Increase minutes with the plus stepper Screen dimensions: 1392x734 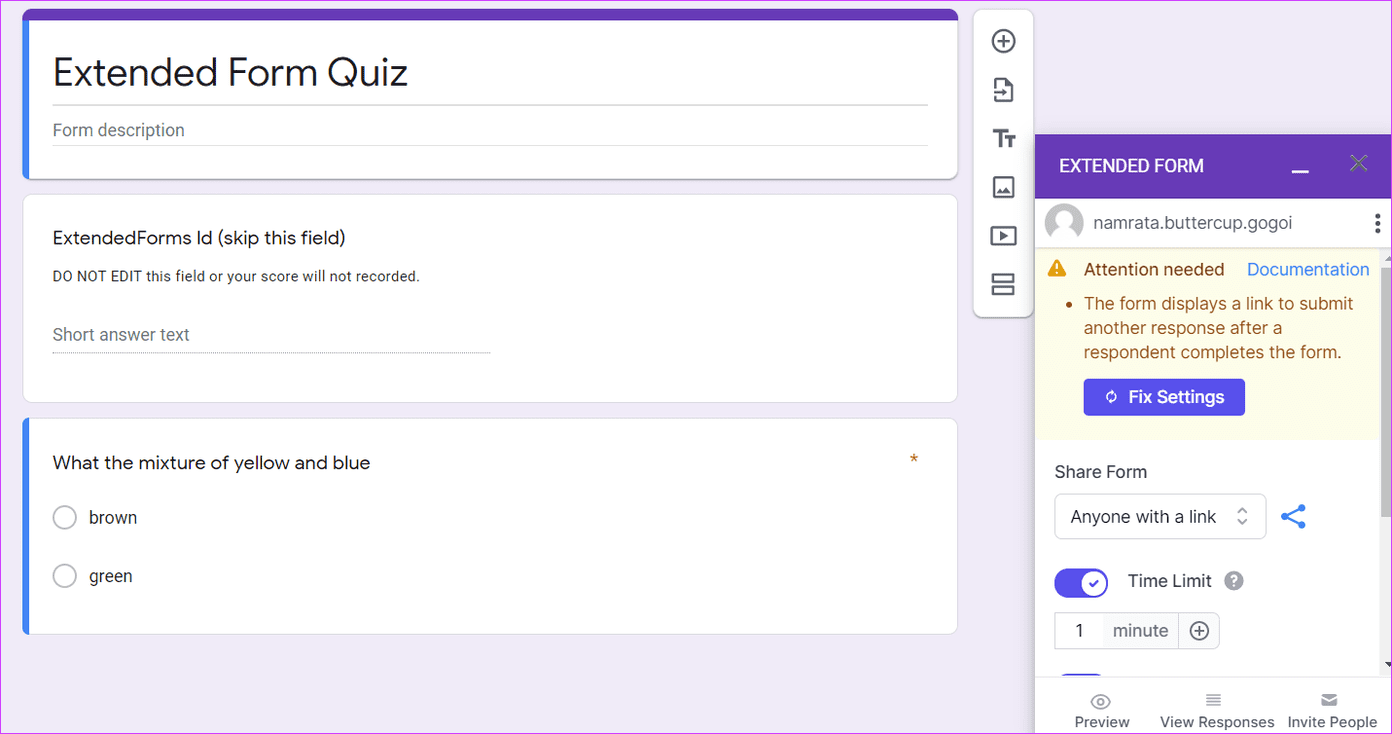coord(1199,631)
